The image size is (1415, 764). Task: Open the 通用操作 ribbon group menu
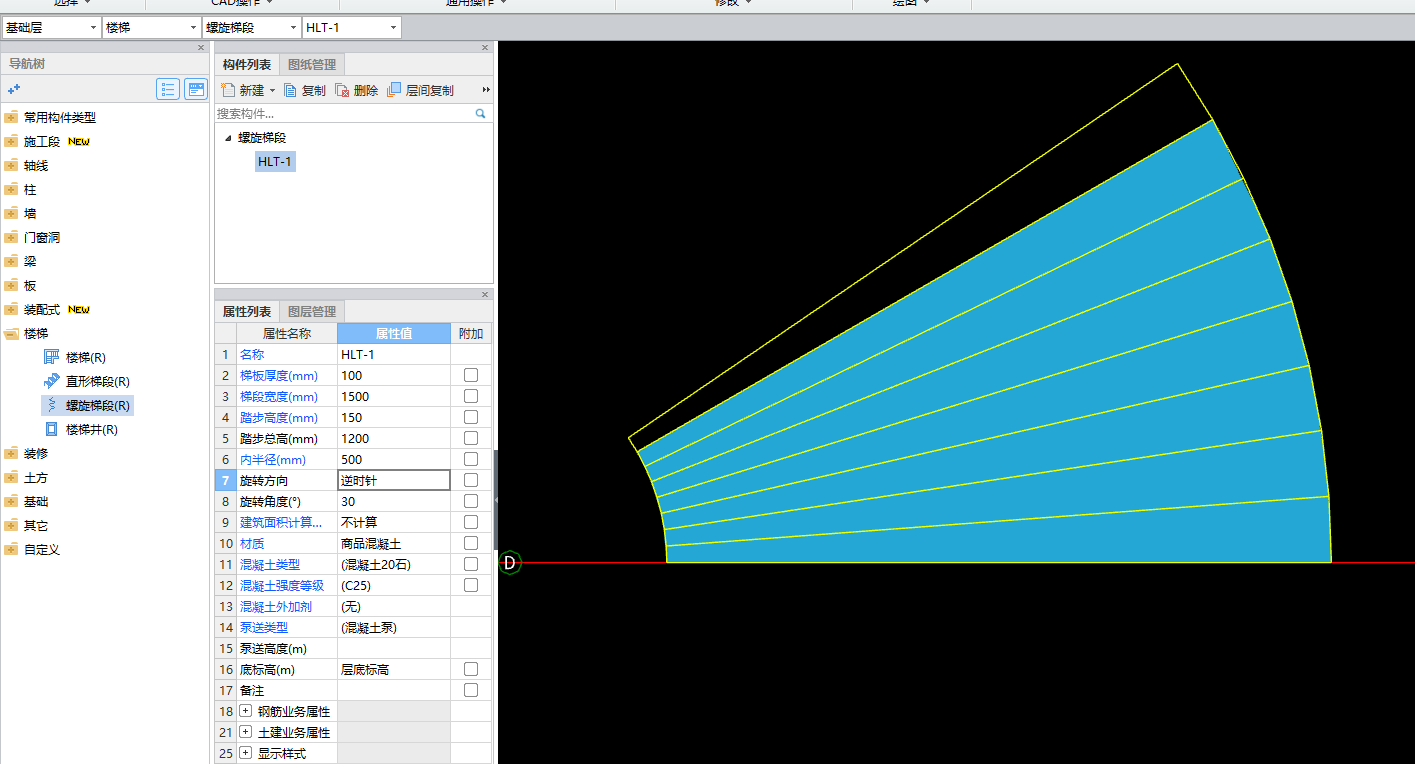coord(477,3)
